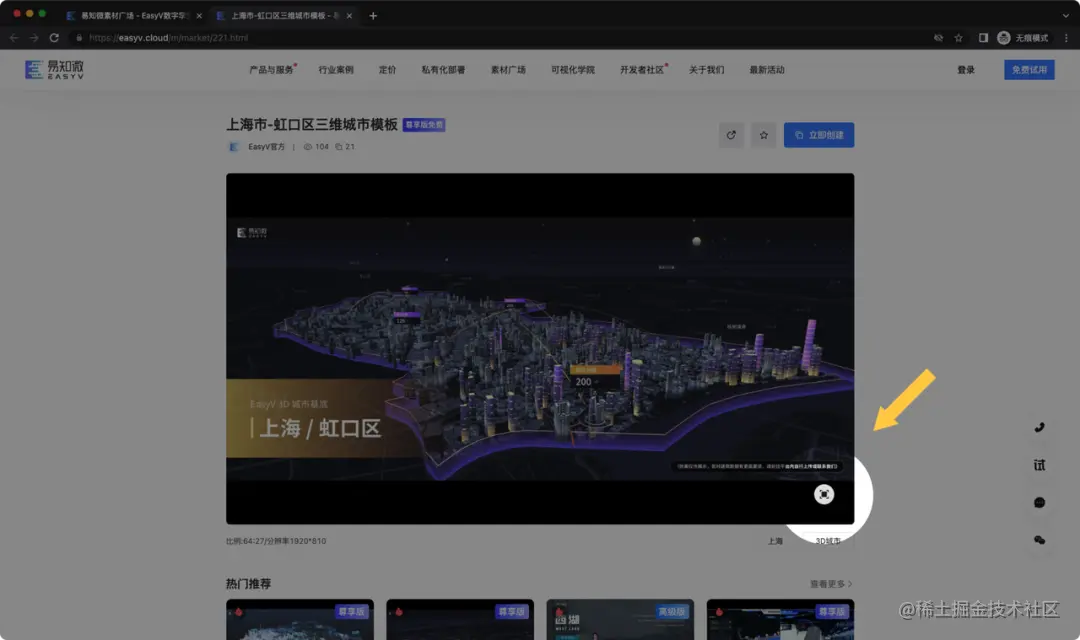Bookmark this page with address bar star
The width and height of the screenshot is (1080, 640).
pos(958,38)
